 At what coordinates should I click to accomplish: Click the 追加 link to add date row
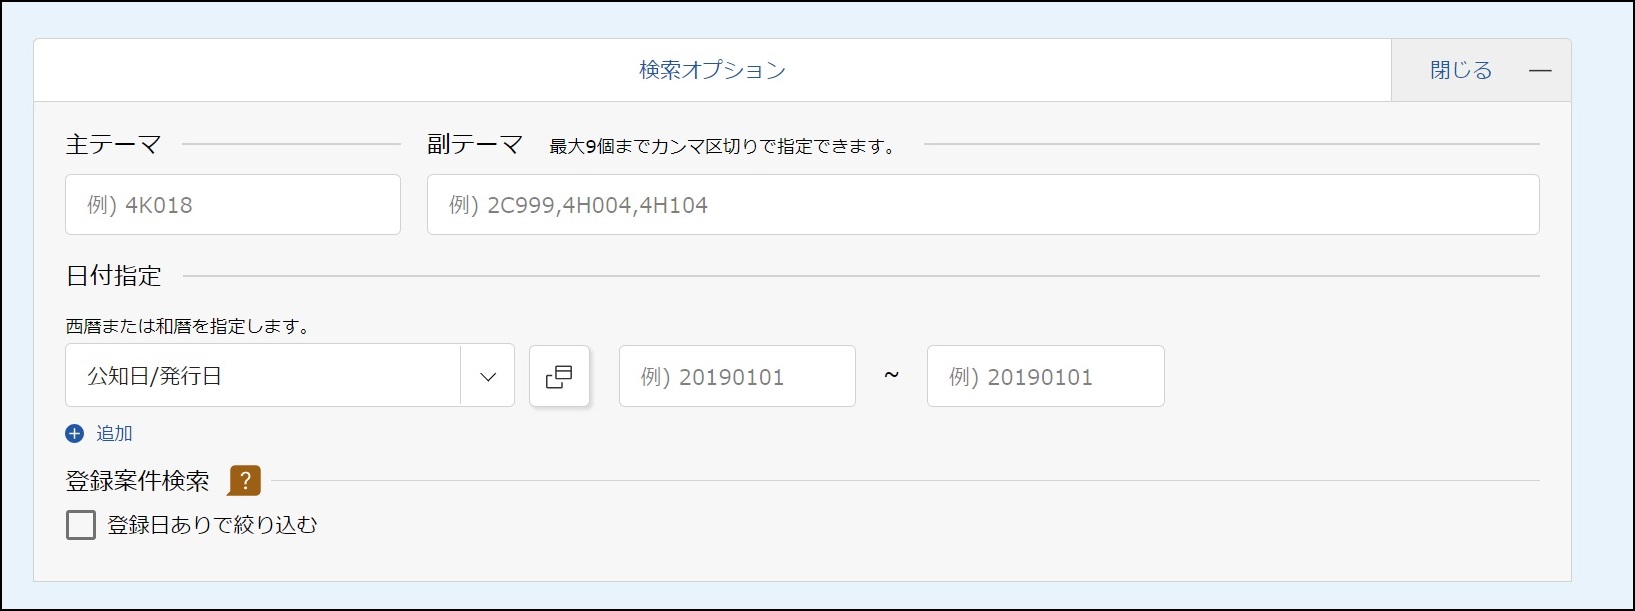click(x=114, y=434)
